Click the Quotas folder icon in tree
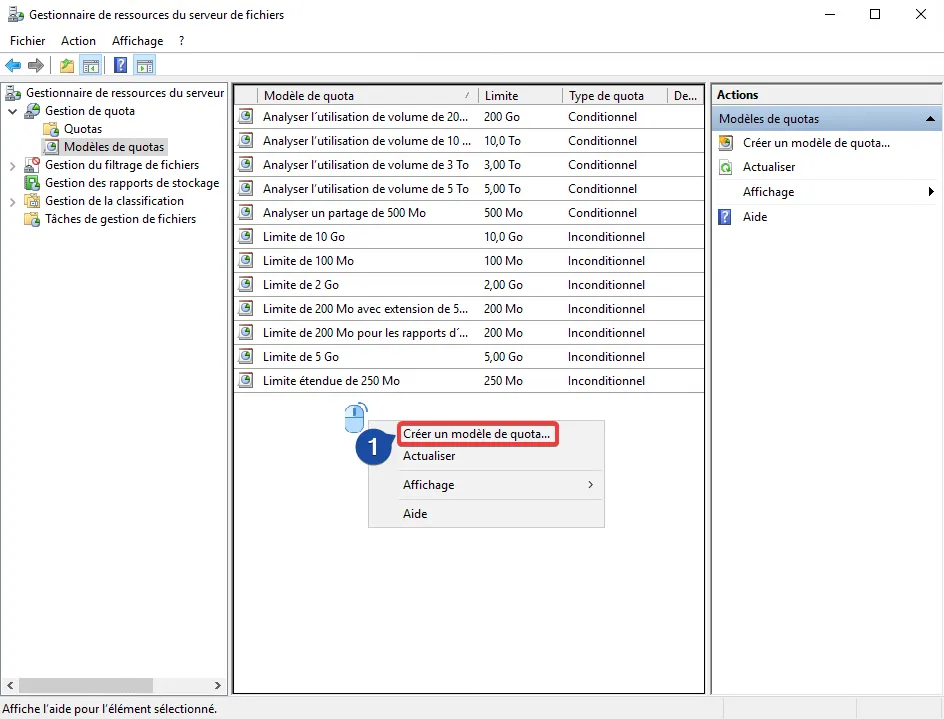Viewport: 944px width, 719px height. pyautogui.click(x=51, y=129)
